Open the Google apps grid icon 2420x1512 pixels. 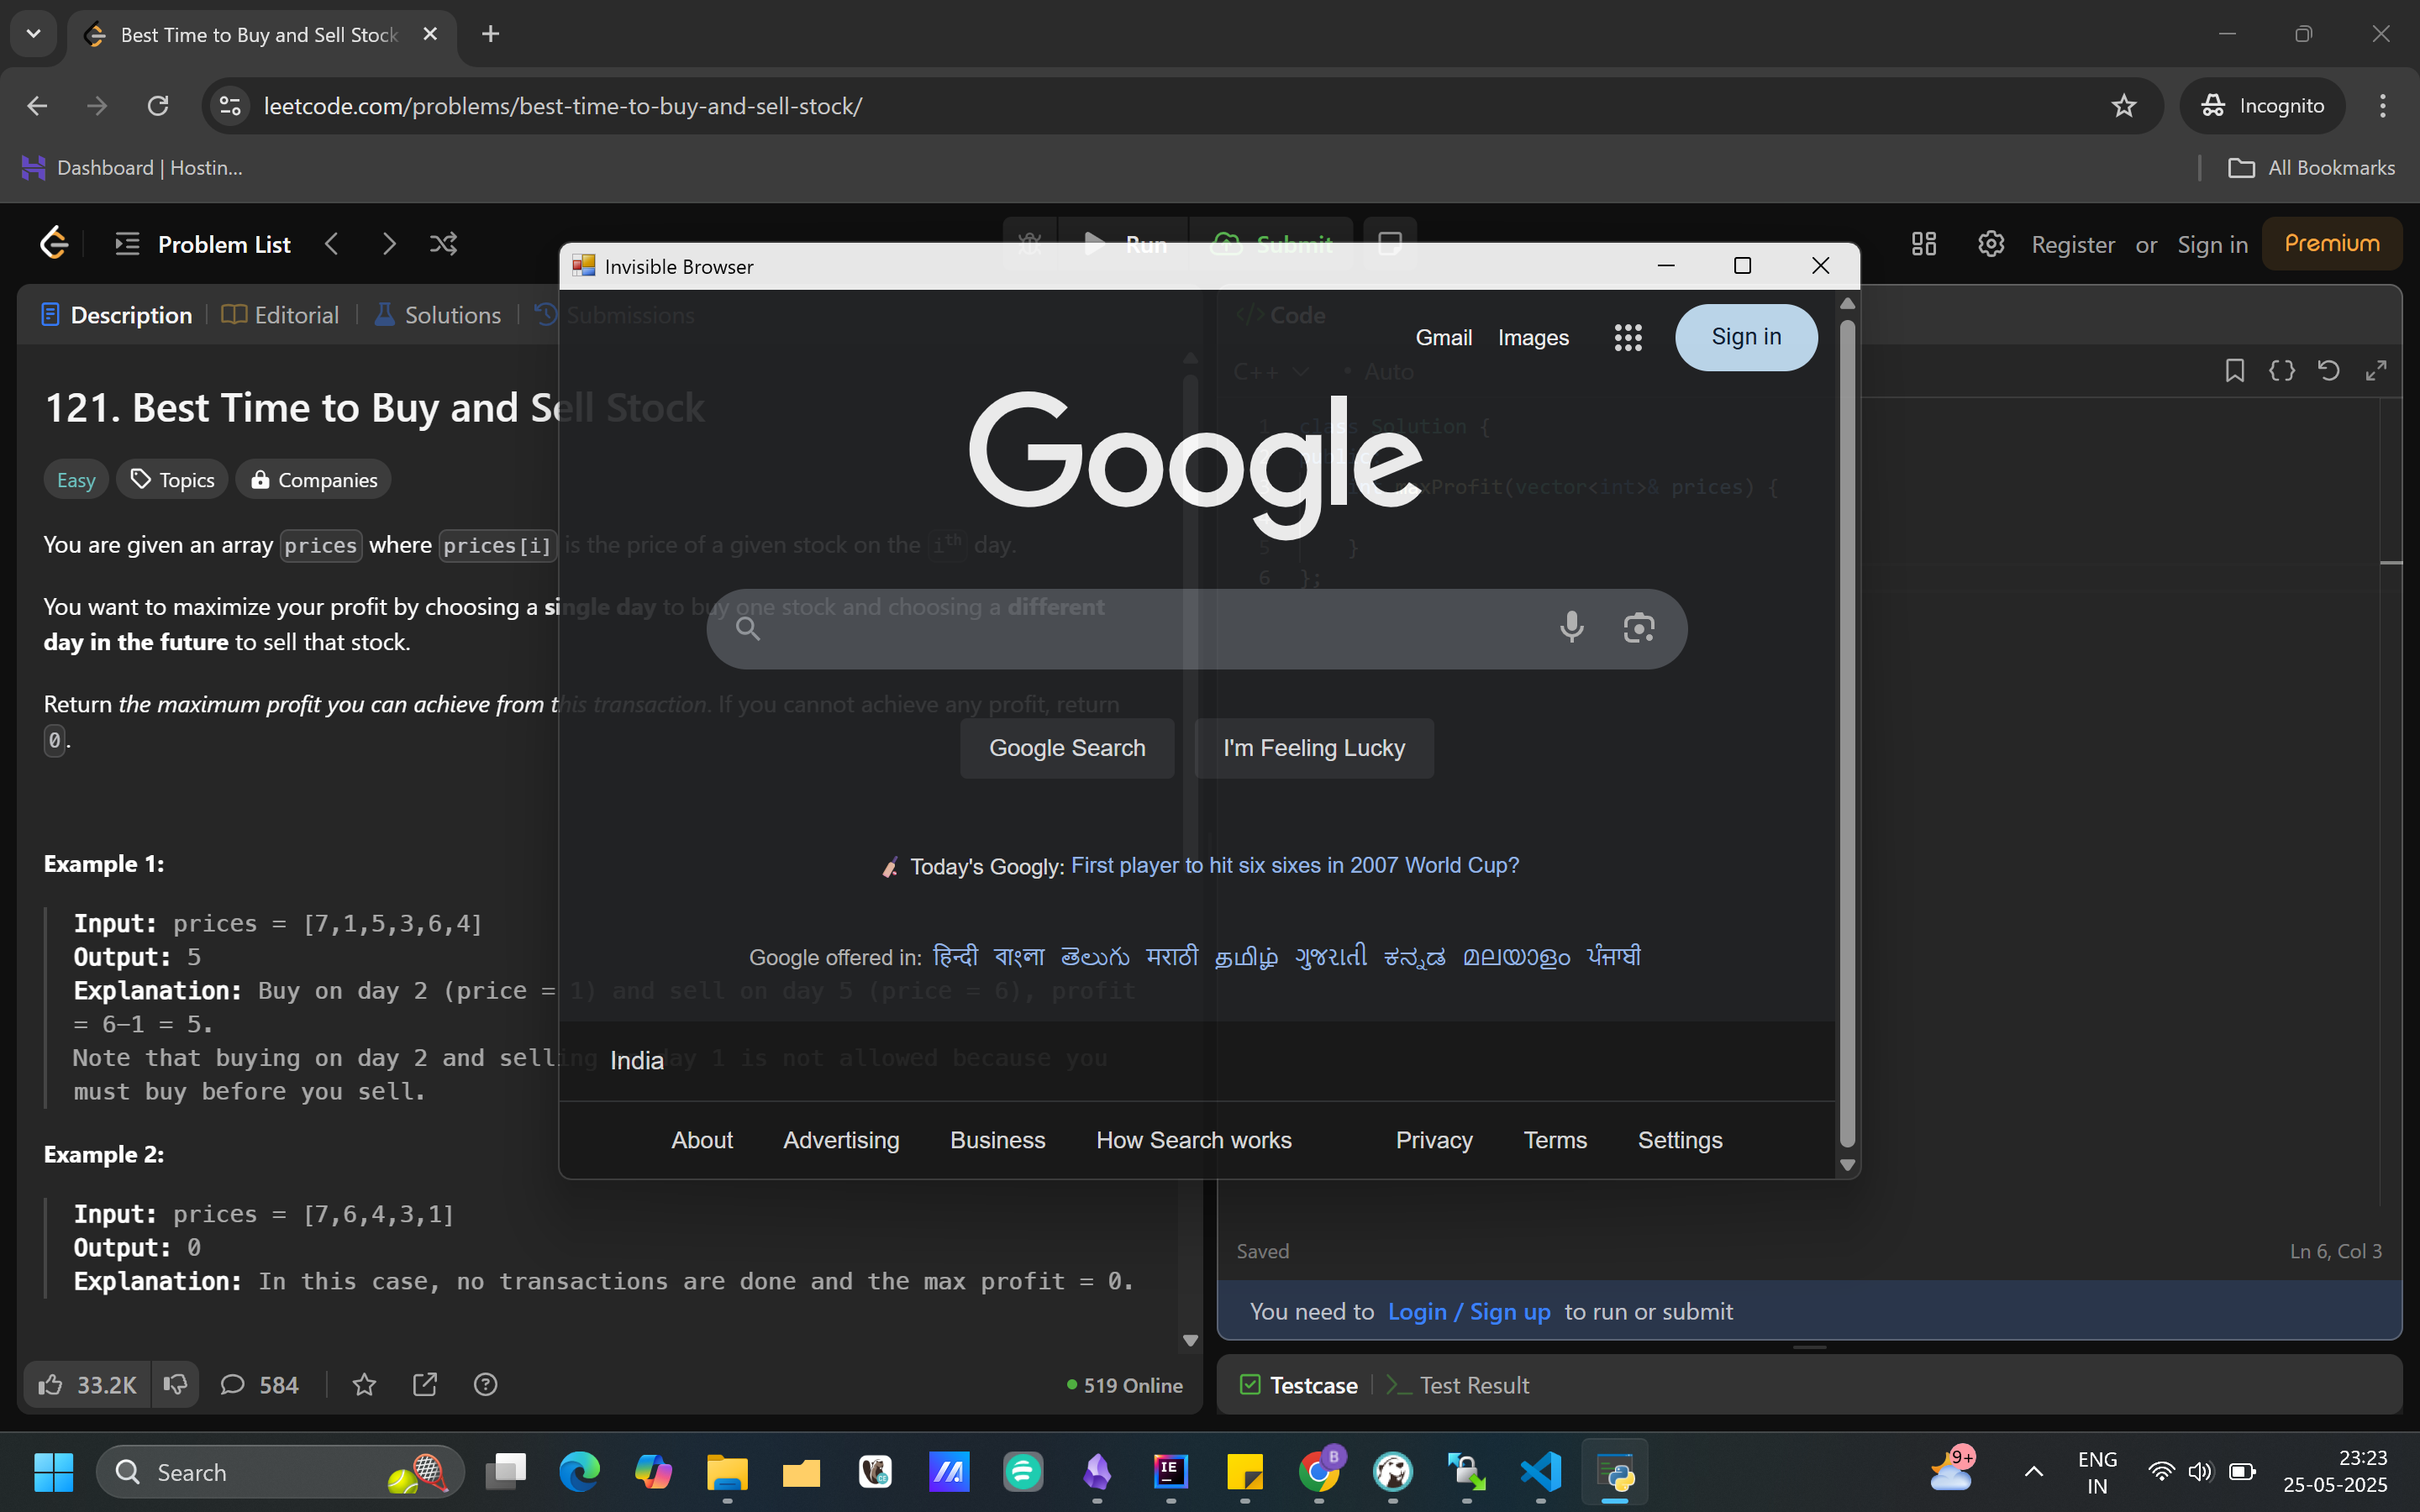(x=1628, y=338)
